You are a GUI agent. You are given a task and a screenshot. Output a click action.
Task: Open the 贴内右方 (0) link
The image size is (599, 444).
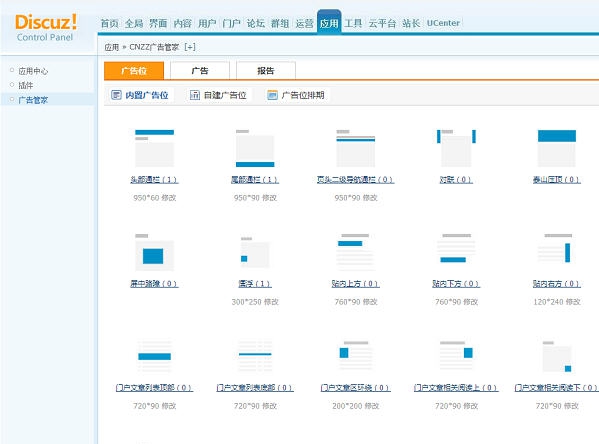557,284
